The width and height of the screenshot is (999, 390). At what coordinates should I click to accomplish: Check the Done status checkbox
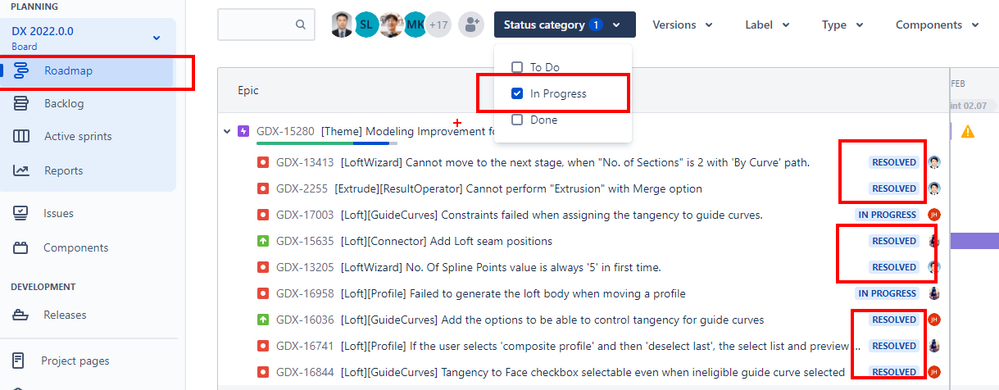[x=517, y=120]
